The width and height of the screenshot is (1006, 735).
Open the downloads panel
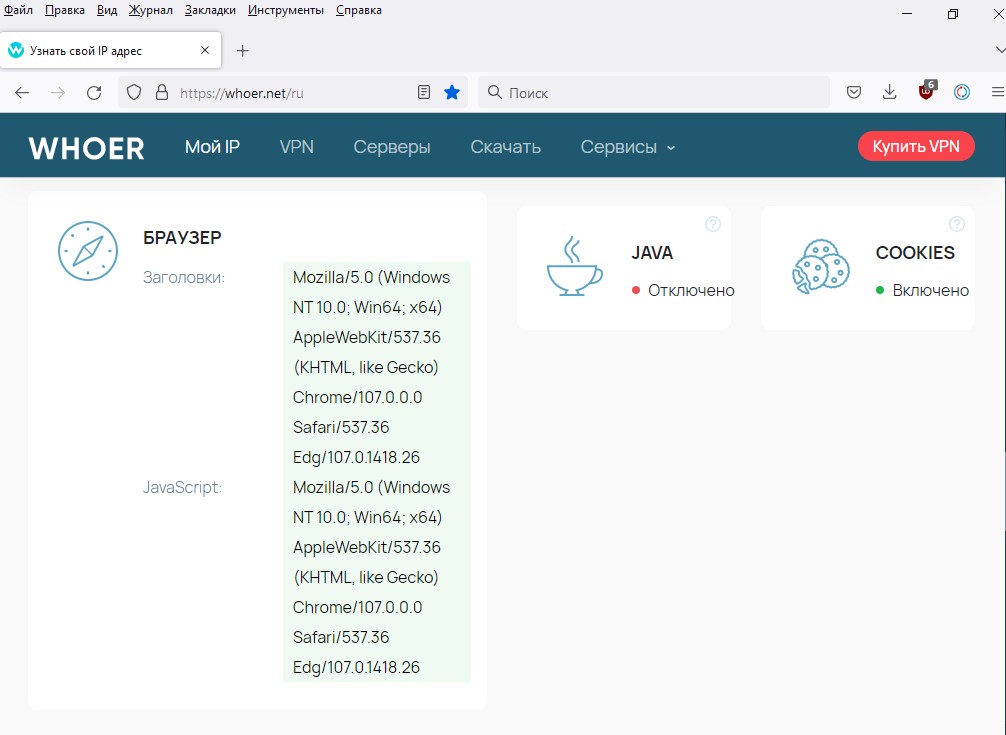click(x=889, y=93)
